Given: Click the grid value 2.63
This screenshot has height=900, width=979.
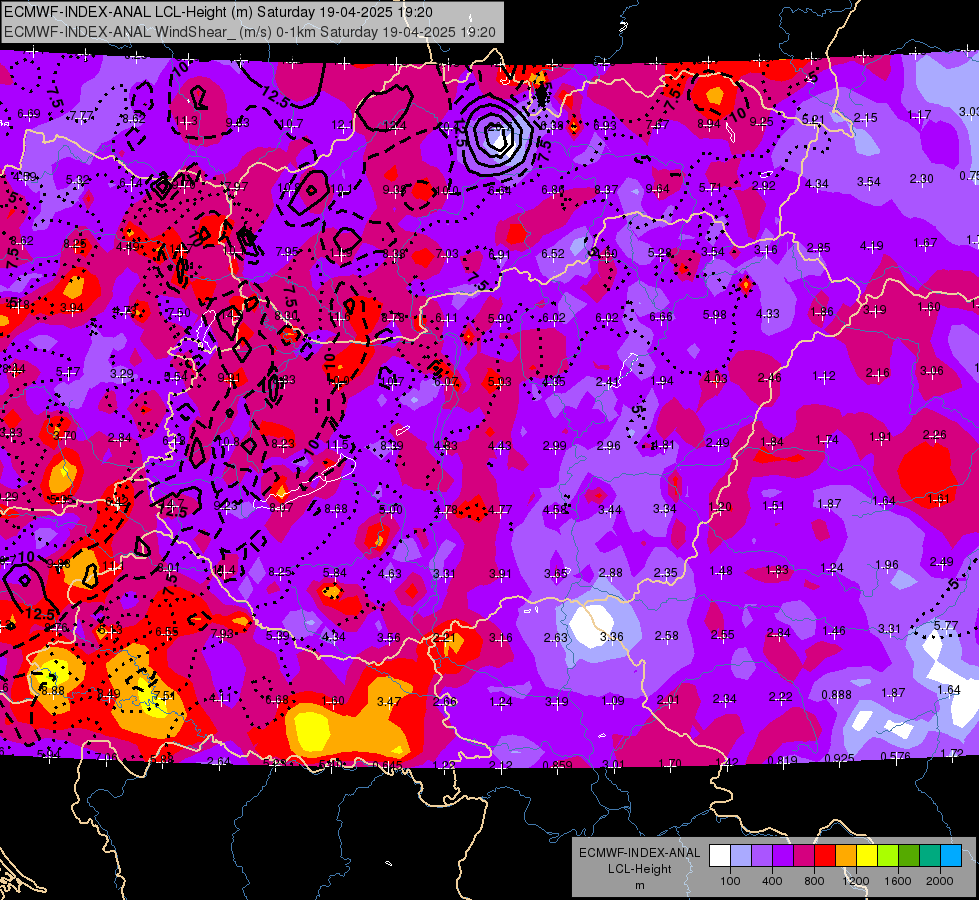Looking at the screenshot, I should coord(555,637).
